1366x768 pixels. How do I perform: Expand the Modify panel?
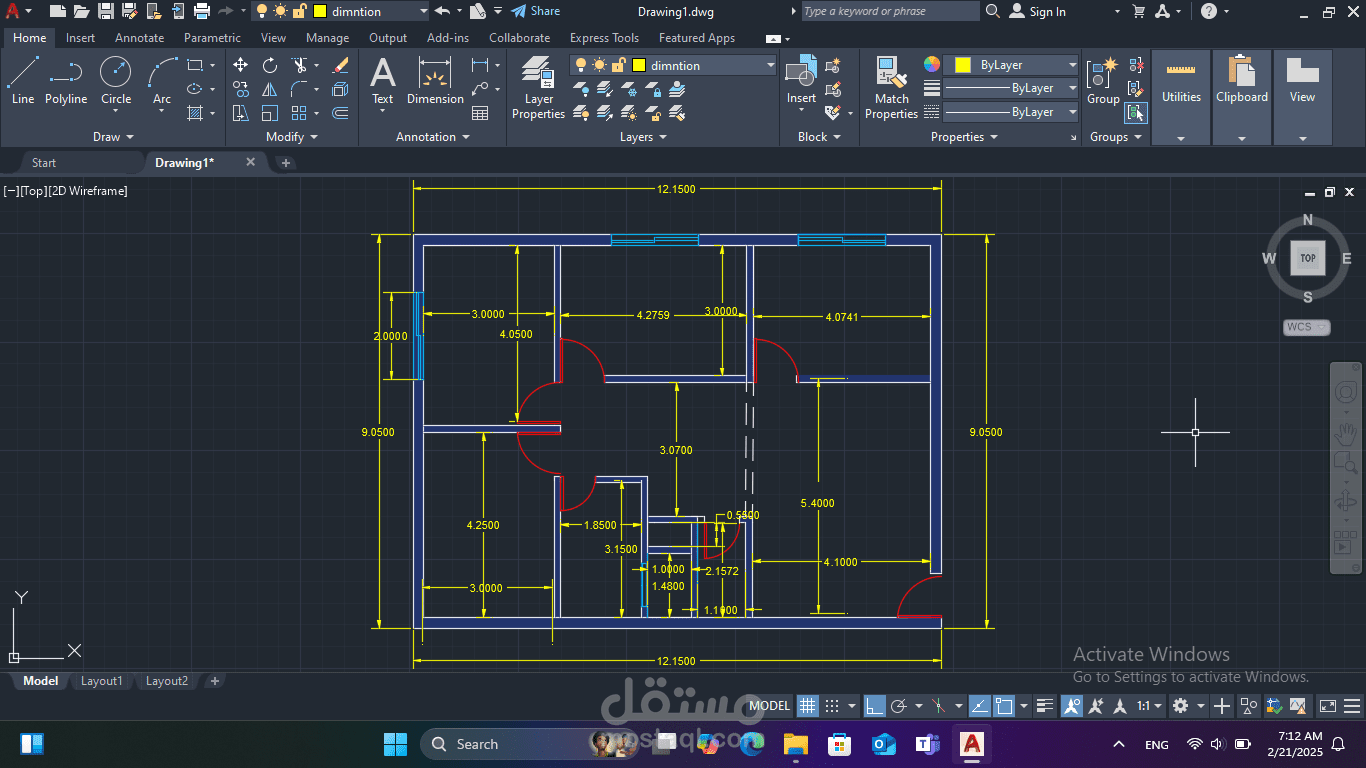pyautogui.click(x=292, y=137)
